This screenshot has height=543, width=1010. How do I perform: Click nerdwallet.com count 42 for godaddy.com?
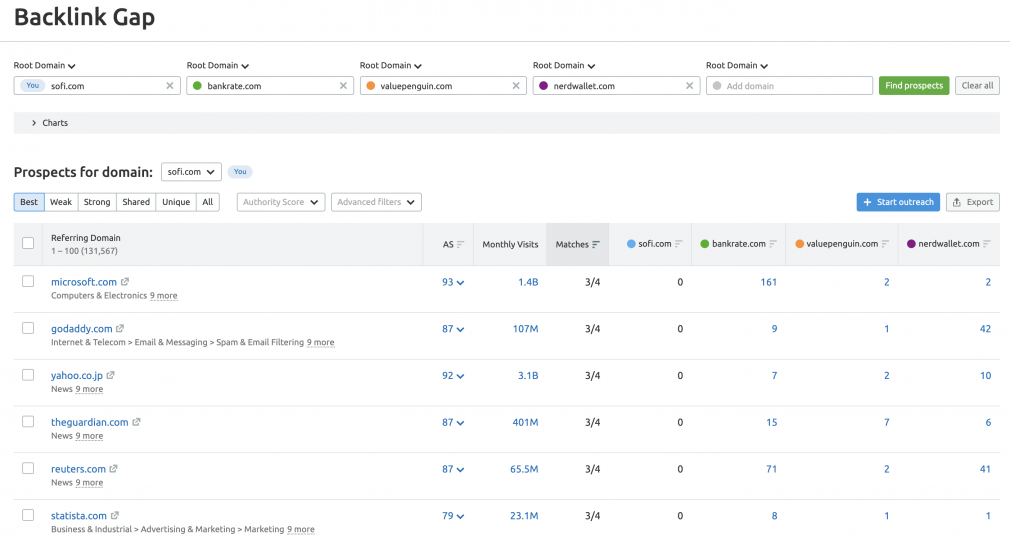[985, 329]
